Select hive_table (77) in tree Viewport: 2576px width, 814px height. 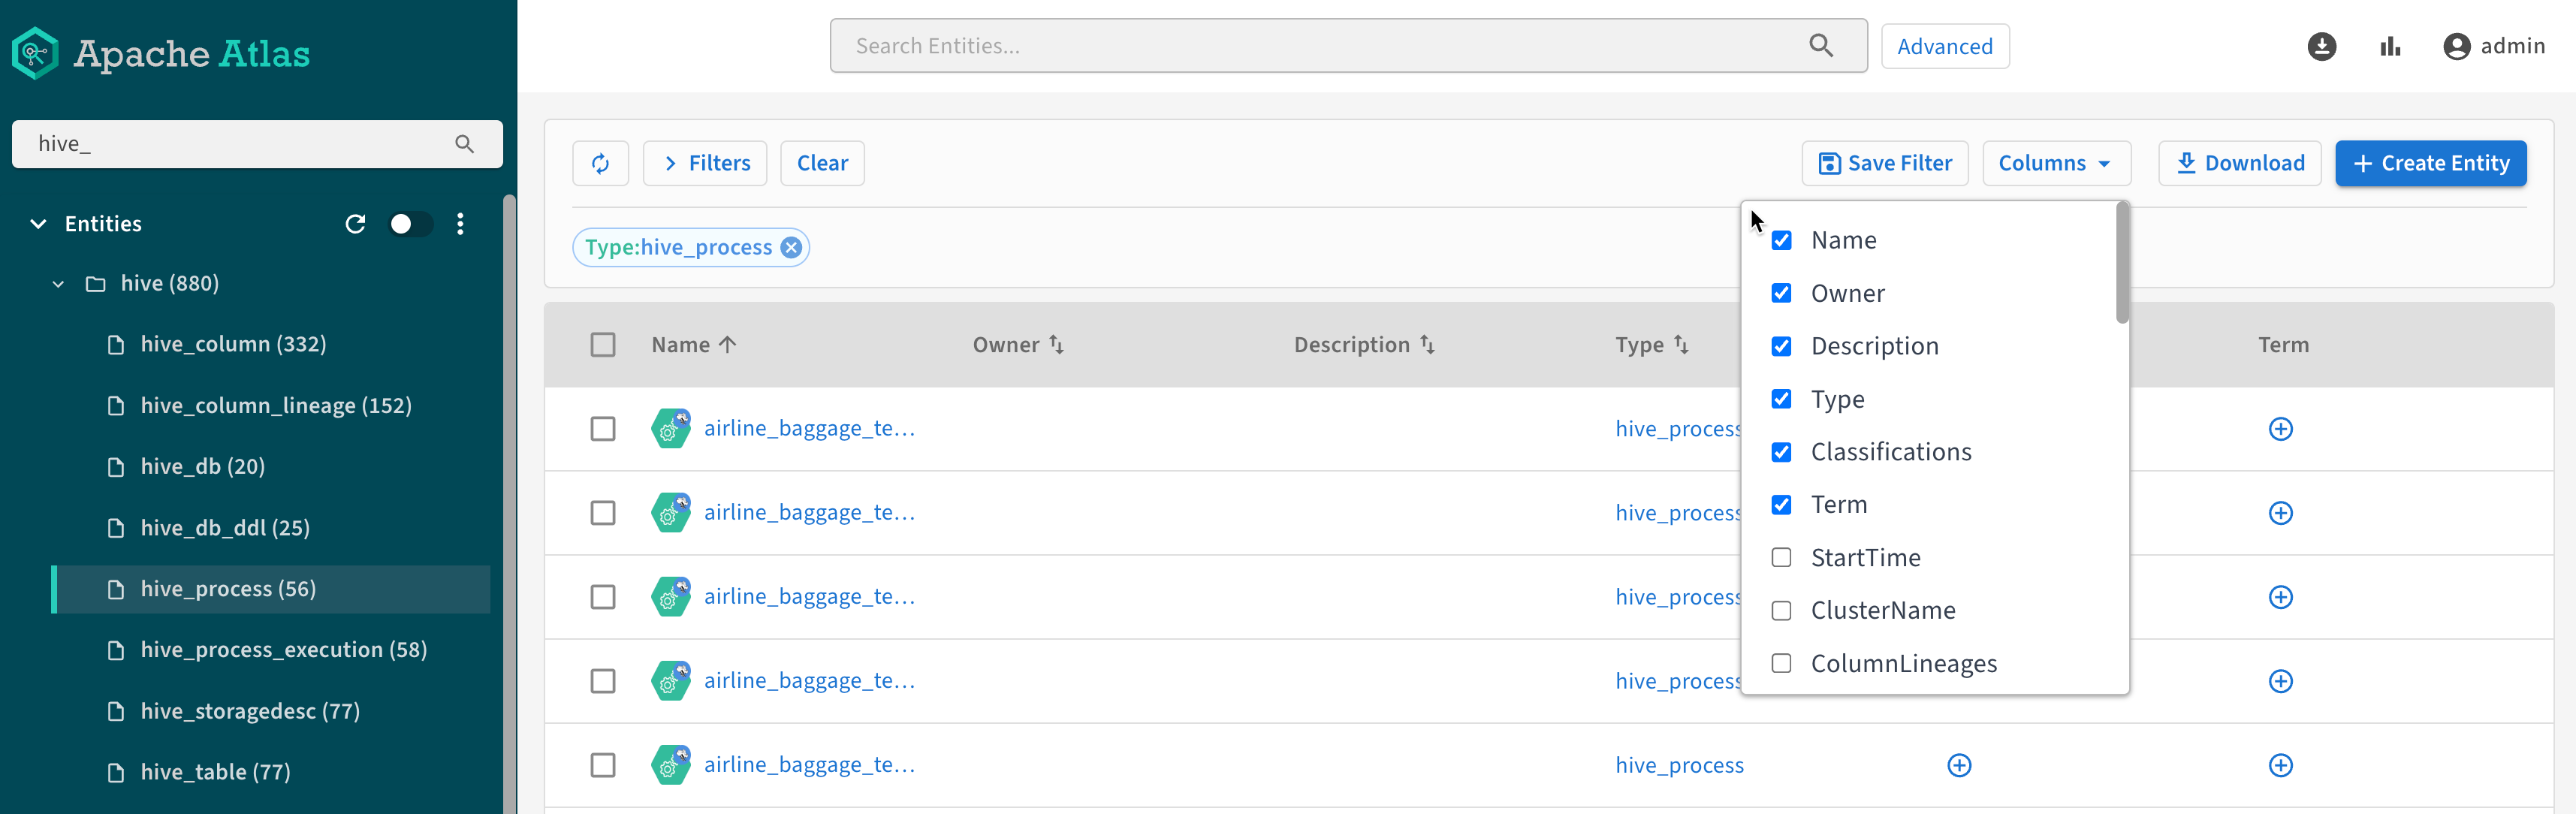coord(215,772)
